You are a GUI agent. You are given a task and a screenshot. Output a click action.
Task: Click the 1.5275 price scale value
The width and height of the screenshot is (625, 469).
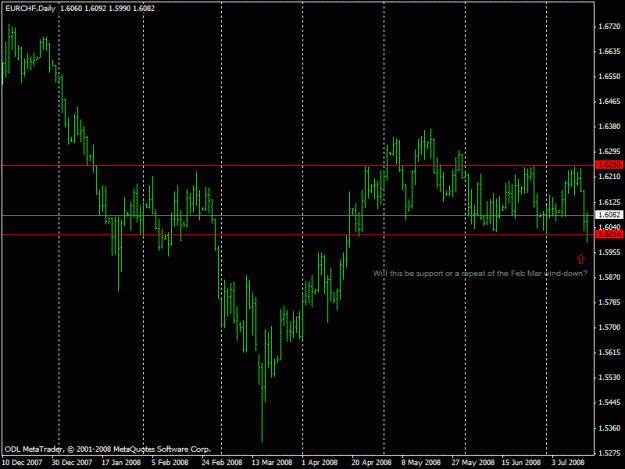tap(609, 453)
